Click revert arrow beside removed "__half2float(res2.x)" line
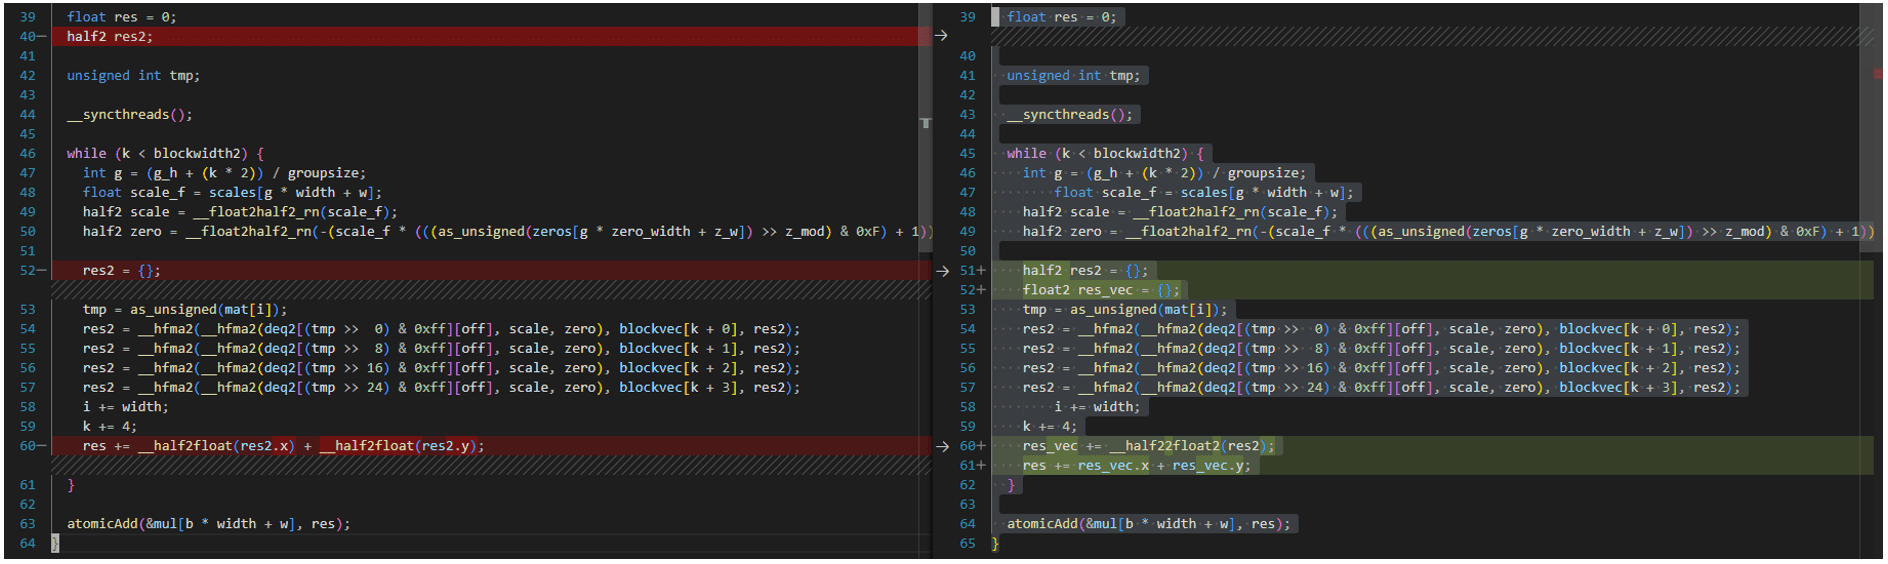 pyautogui.click(x=941, y=446)
